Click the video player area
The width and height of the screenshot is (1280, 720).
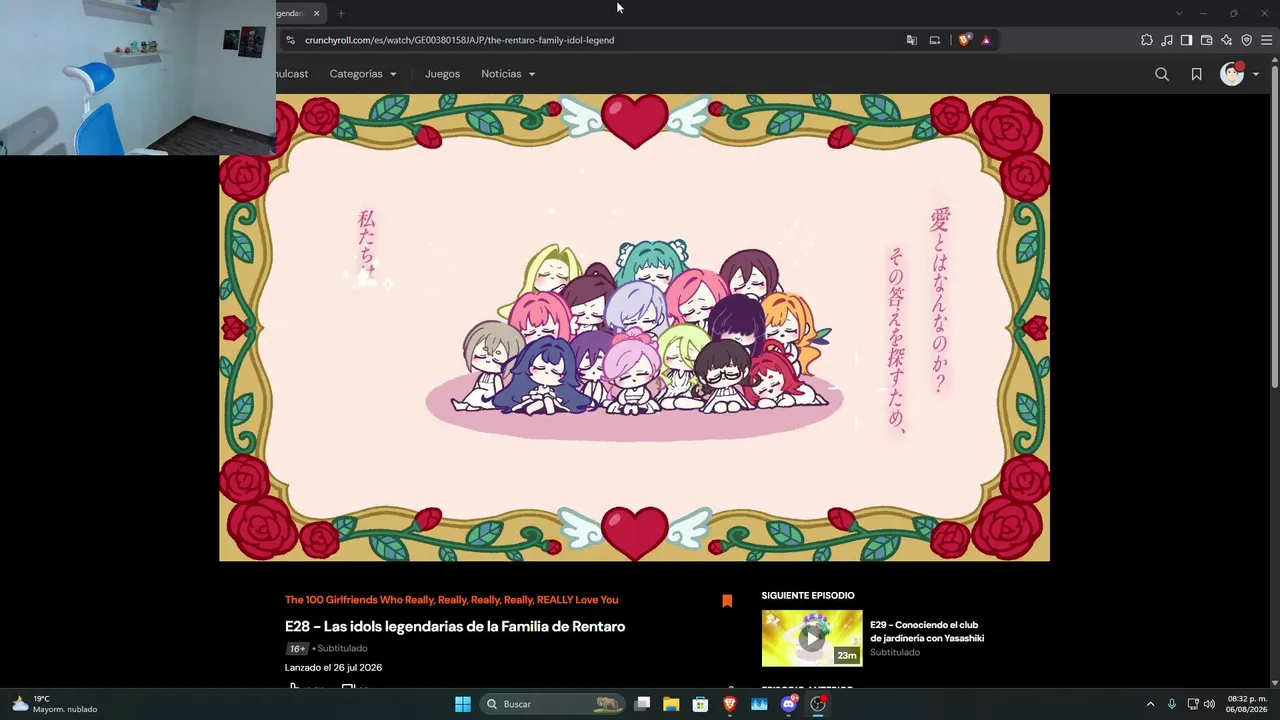coord(634,328)
